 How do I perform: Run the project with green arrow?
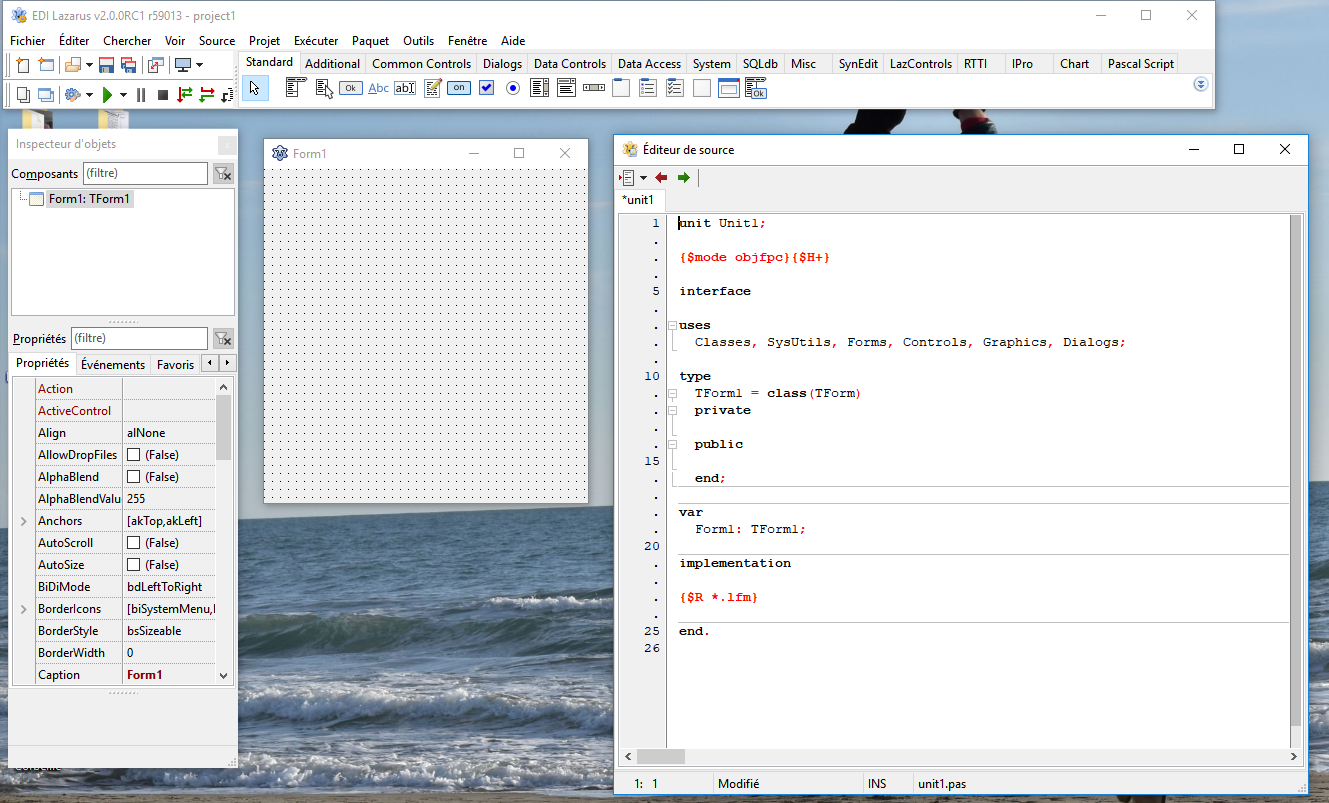tap(107, 94)
